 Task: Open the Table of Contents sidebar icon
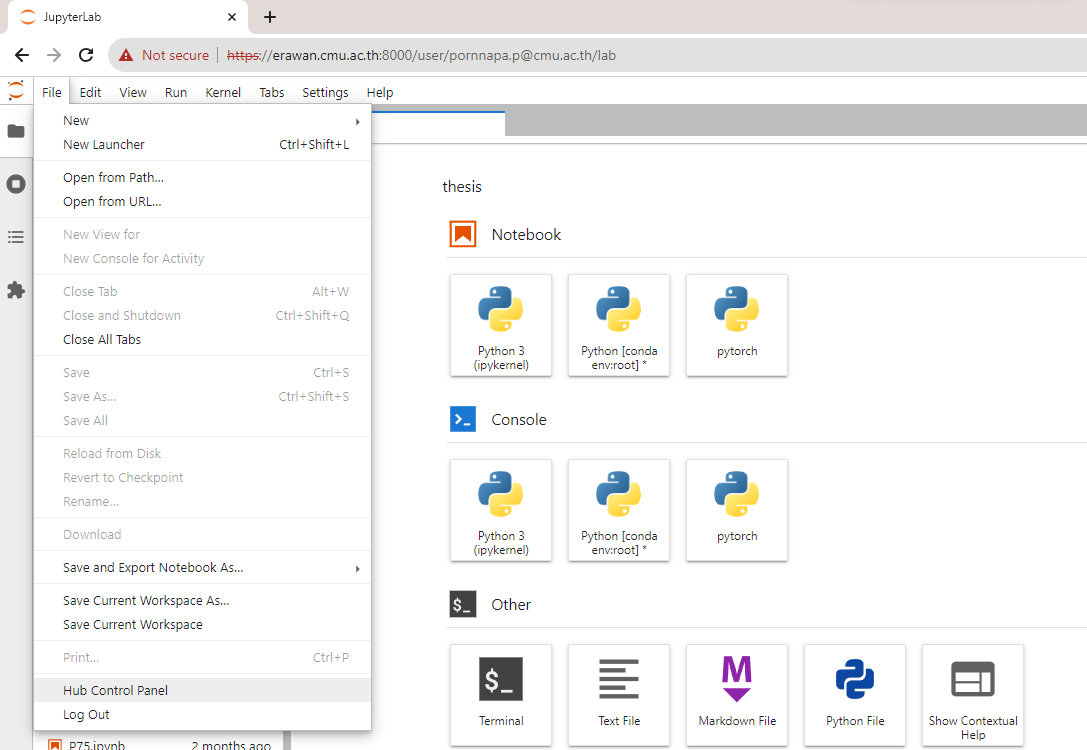pyautogui.click(x=16, y=237)
